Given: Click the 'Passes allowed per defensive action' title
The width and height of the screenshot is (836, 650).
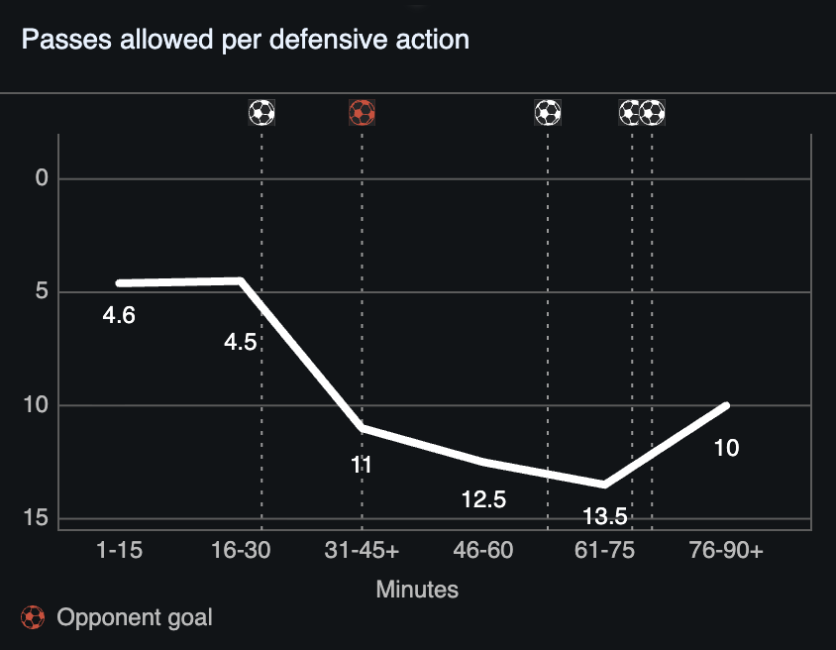Looking at the screenshot, I should click(245, 40).
